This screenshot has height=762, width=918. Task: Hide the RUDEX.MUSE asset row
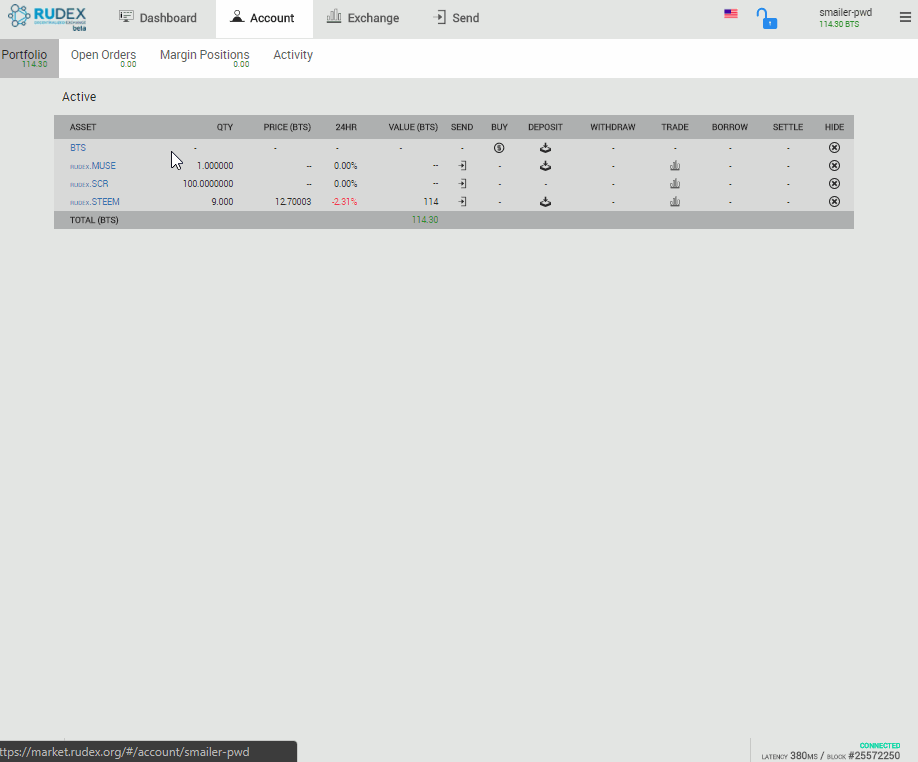834,166
